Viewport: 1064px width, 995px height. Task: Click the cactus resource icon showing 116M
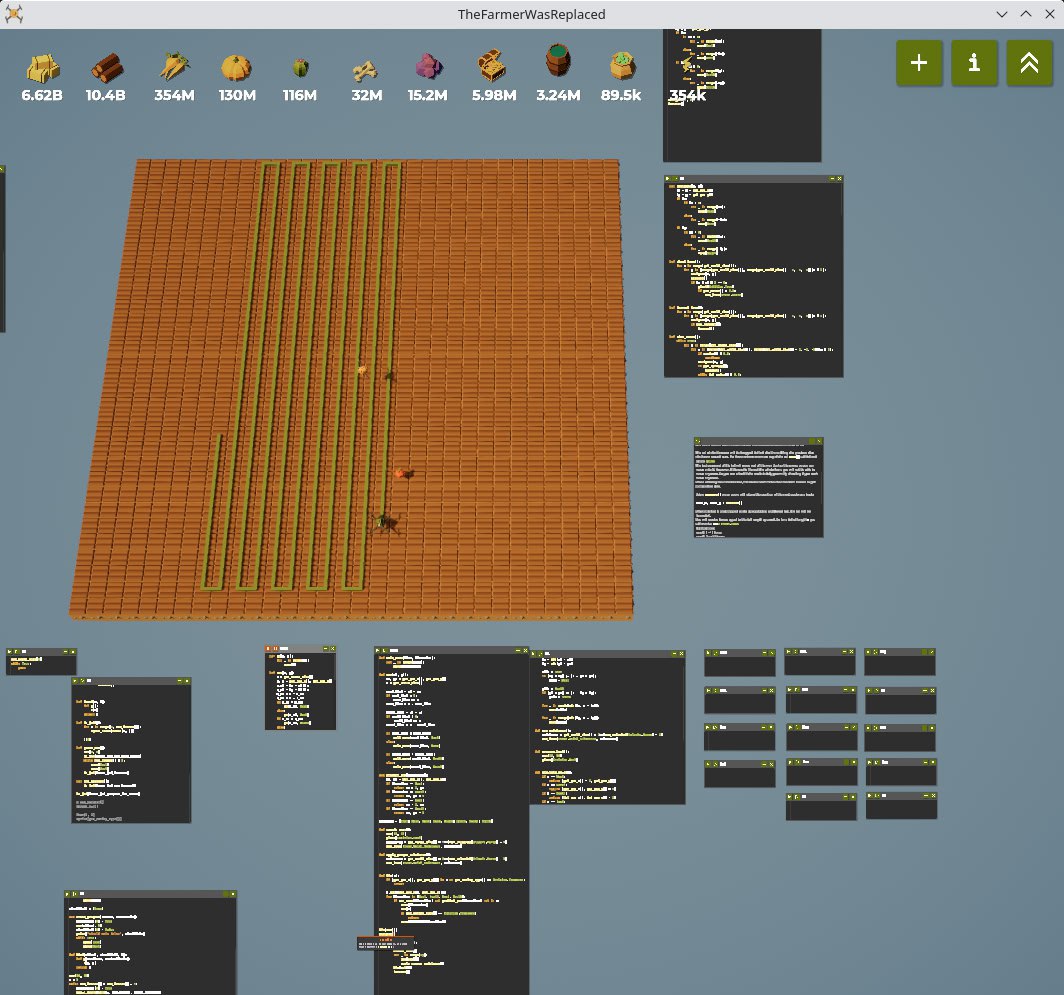299,68
